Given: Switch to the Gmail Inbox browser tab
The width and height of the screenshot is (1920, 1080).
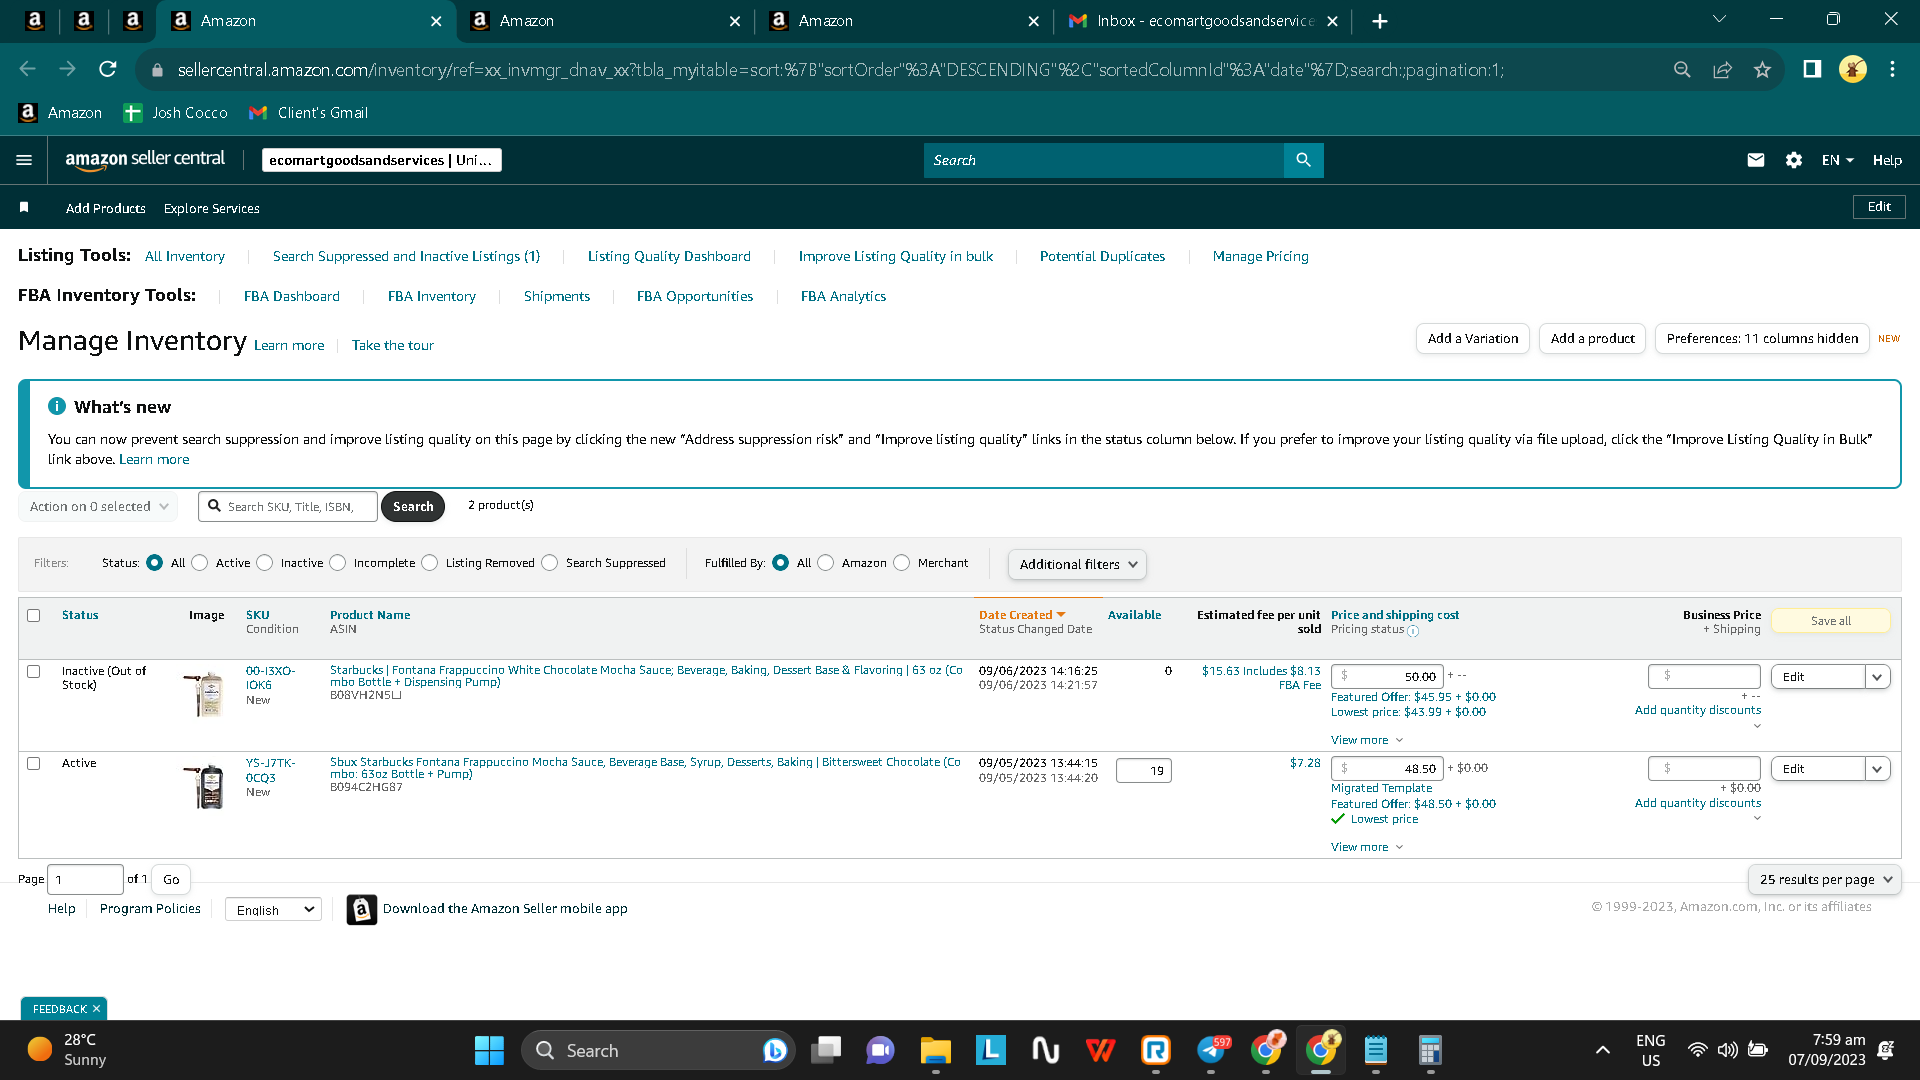Looking at the screenshot, I should 1204,21.
